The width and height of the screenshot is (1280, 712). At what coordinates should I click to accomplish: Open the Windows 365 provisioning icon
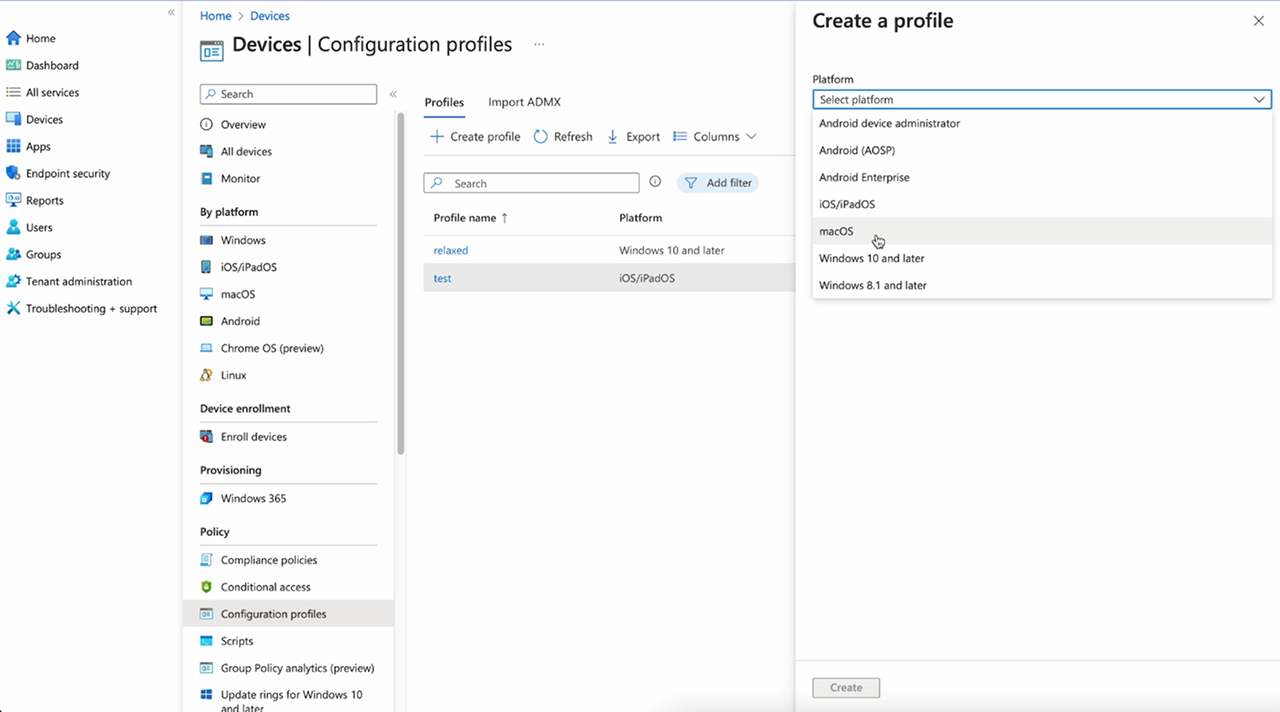coord(206,498)
